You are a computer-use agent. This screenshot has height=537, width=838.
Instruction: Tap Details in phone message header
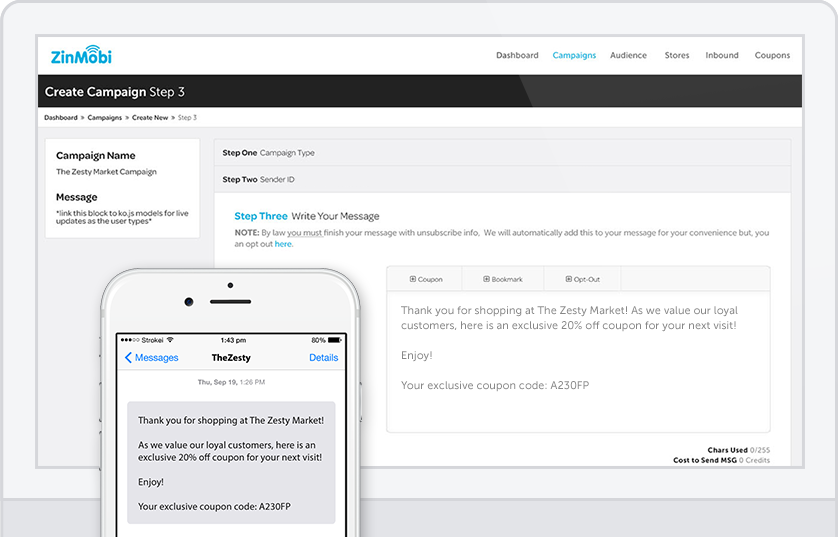point(323,357)
